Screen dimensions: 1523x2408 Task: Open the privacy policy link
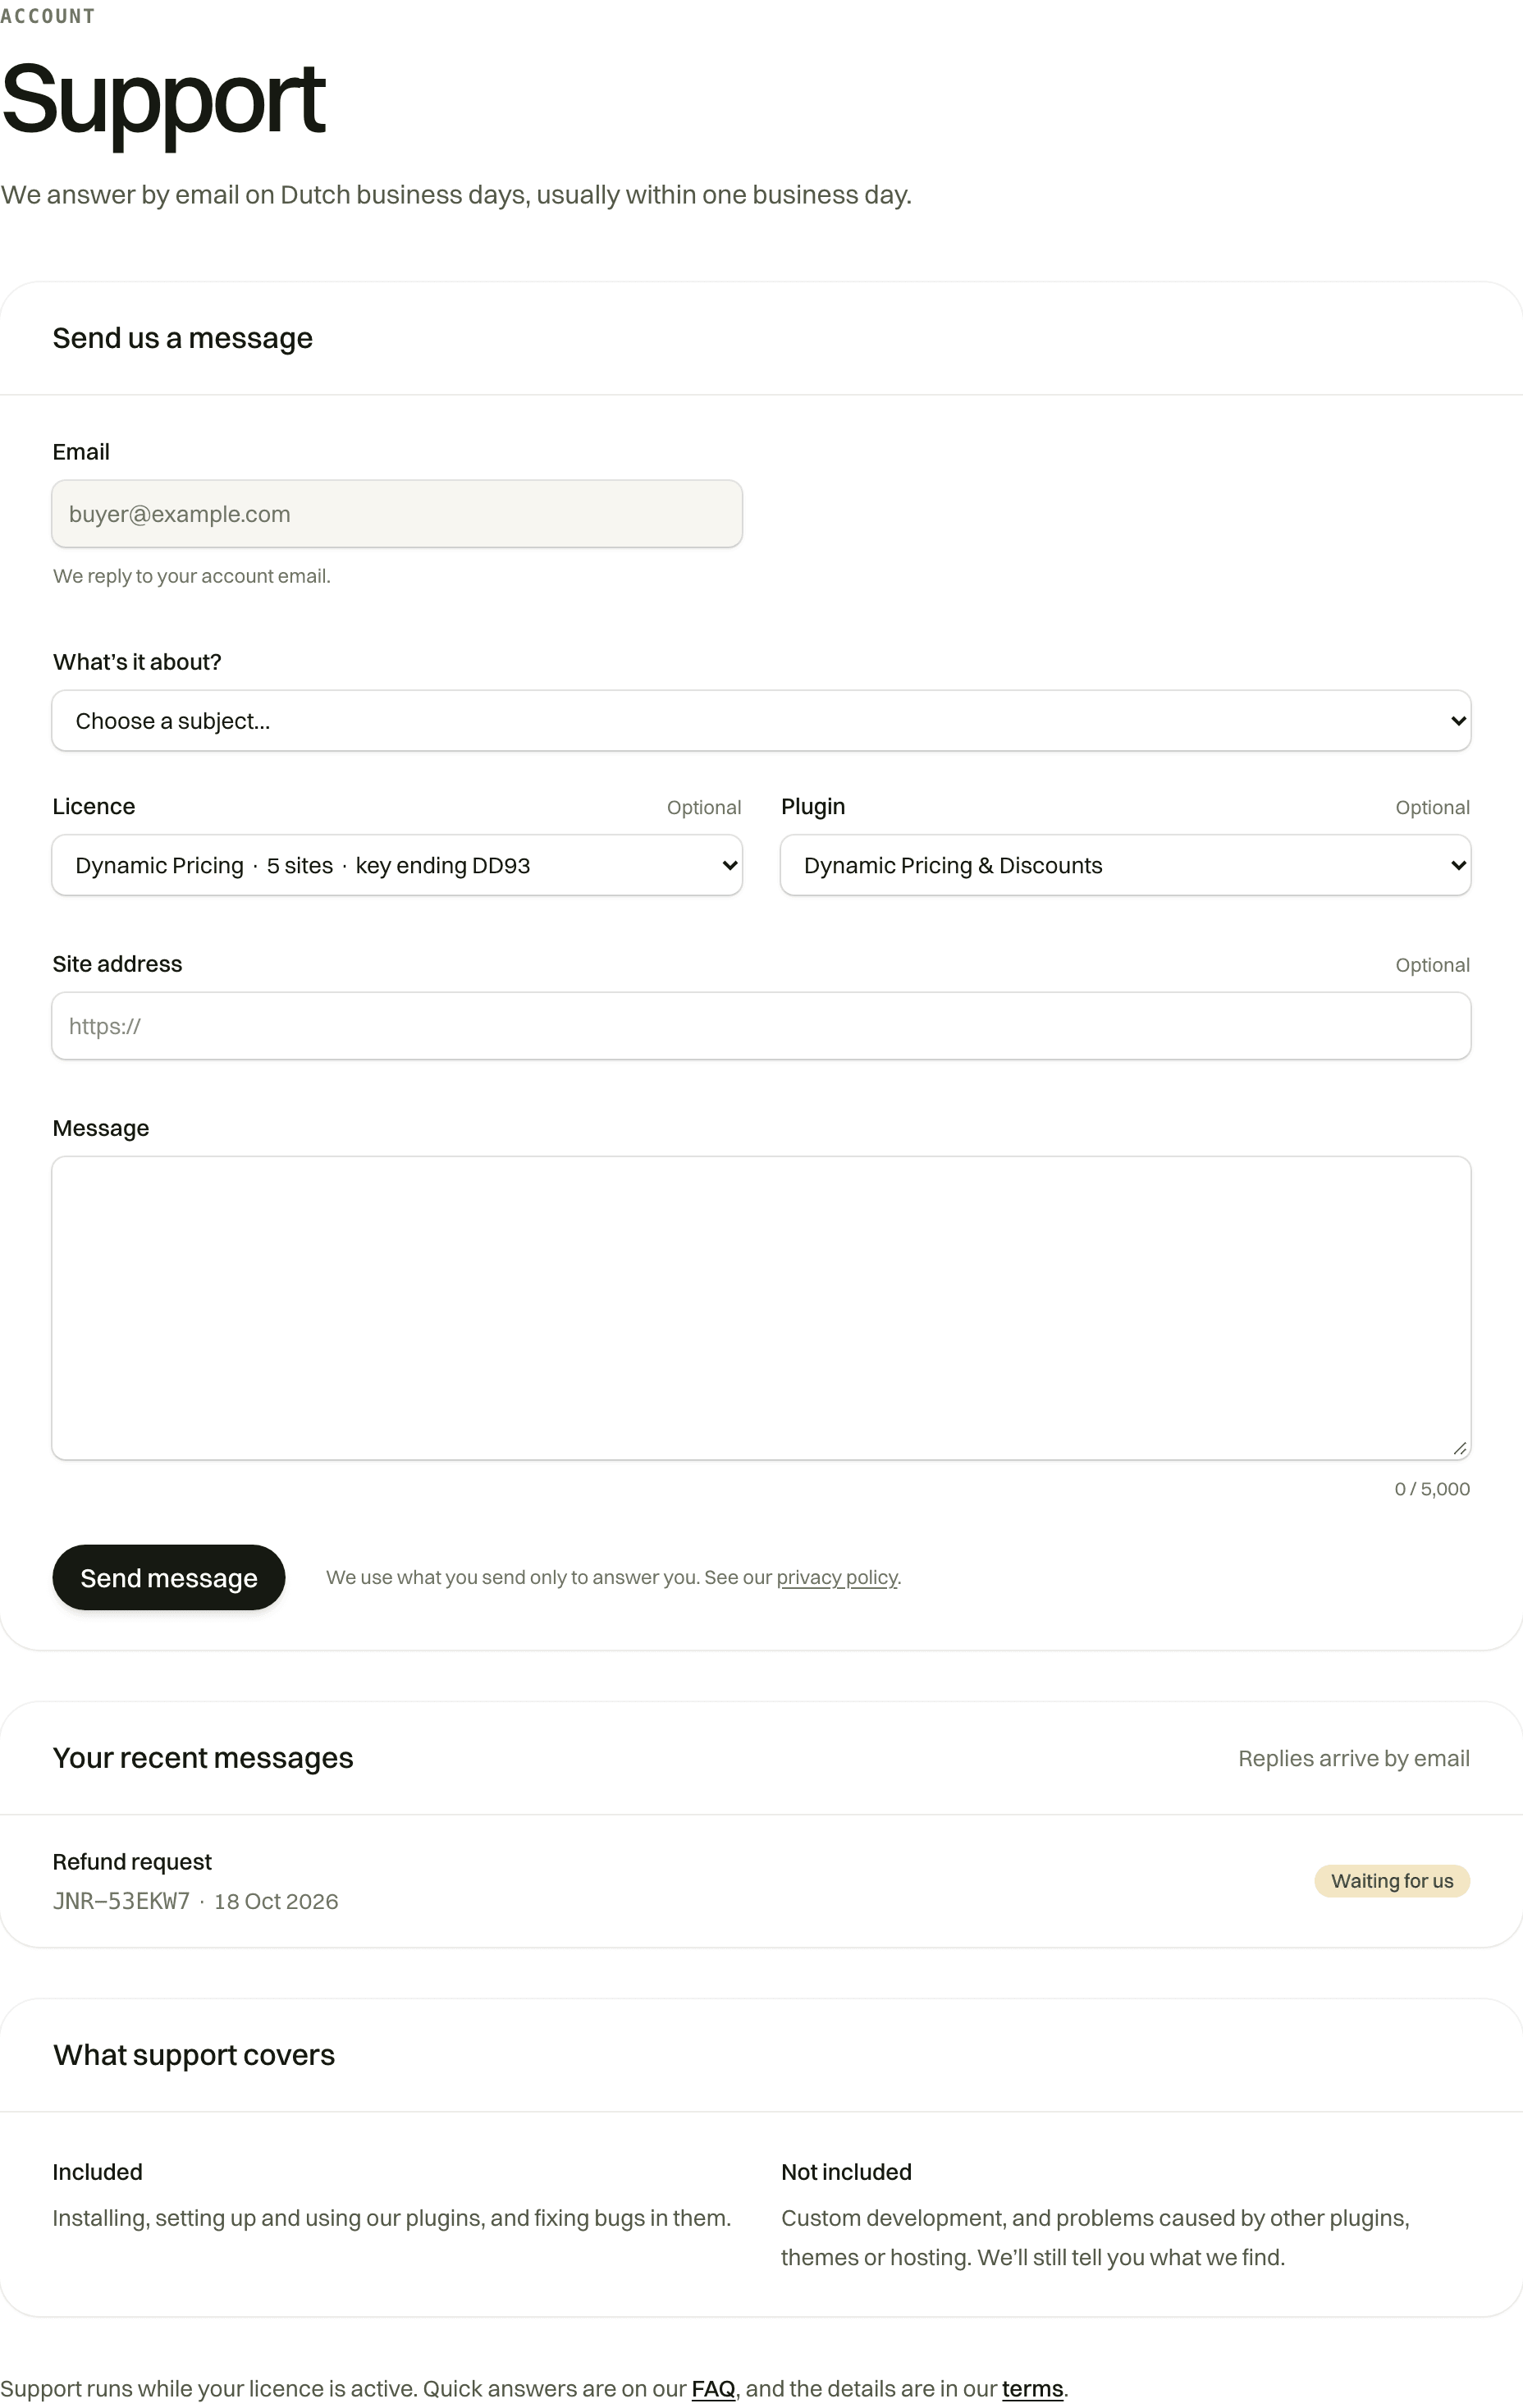837,1577
